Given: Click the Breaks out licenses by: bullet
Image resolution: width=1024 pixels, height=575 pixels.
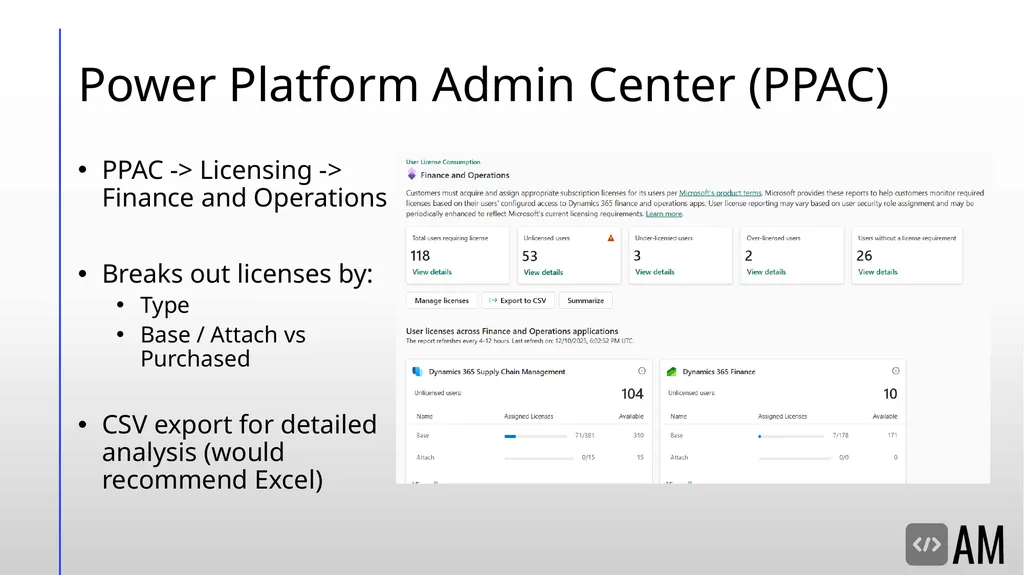Looking at the screenshot, I should coord(237,274).
